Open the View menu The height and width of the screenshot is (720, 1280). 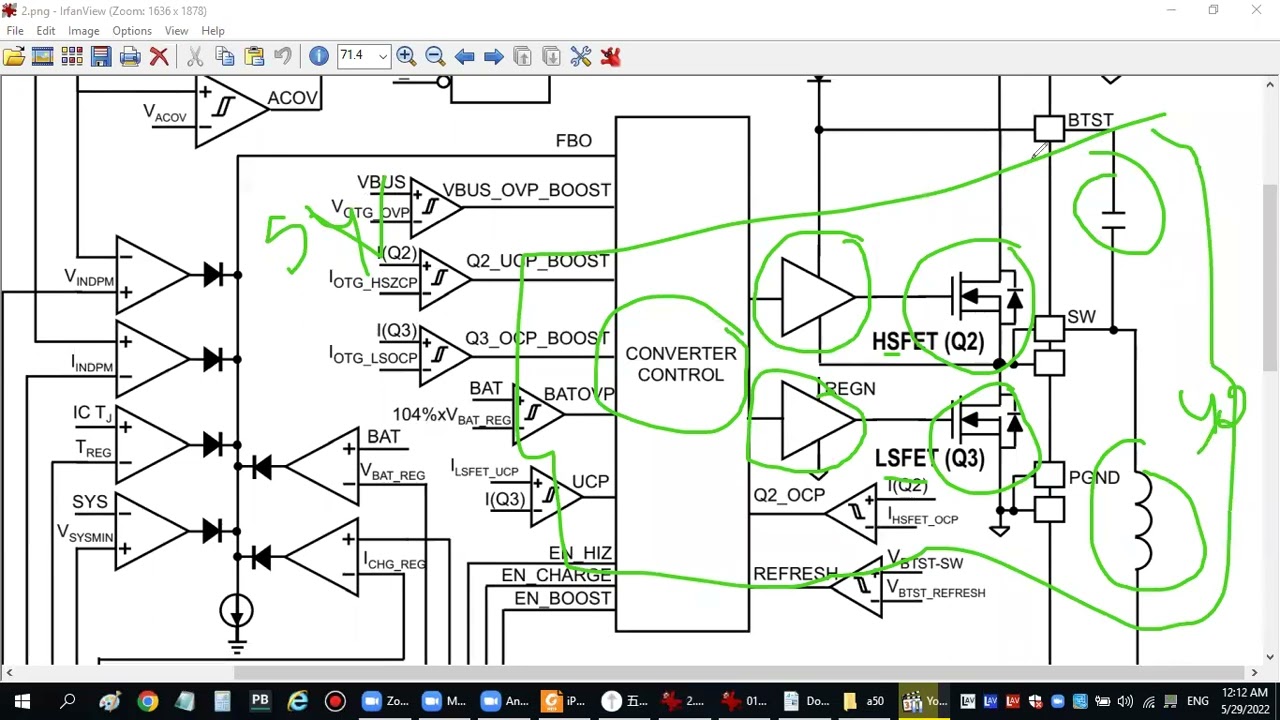(176, 31)
